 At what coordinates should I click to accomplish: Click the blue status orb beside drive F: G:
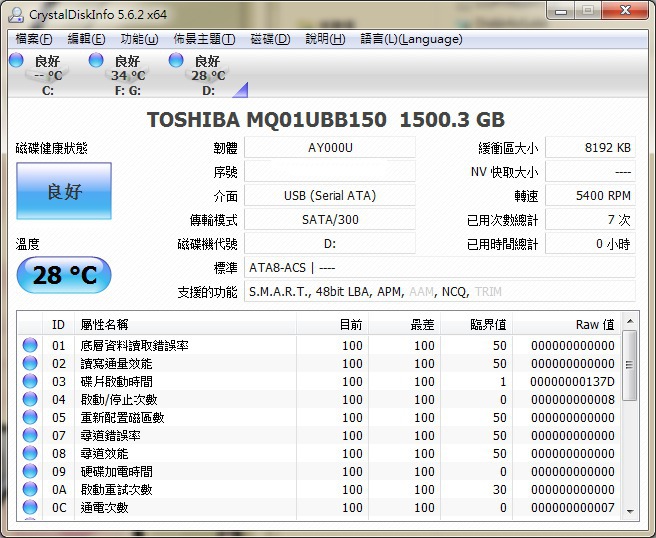click(x=96, y=60)
